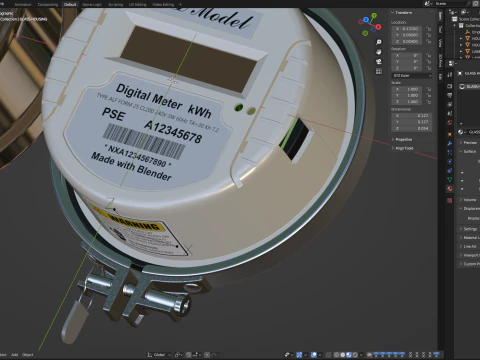Select material preview shading icon
This screenshot has width=480, height=360.
click(349, 355)
